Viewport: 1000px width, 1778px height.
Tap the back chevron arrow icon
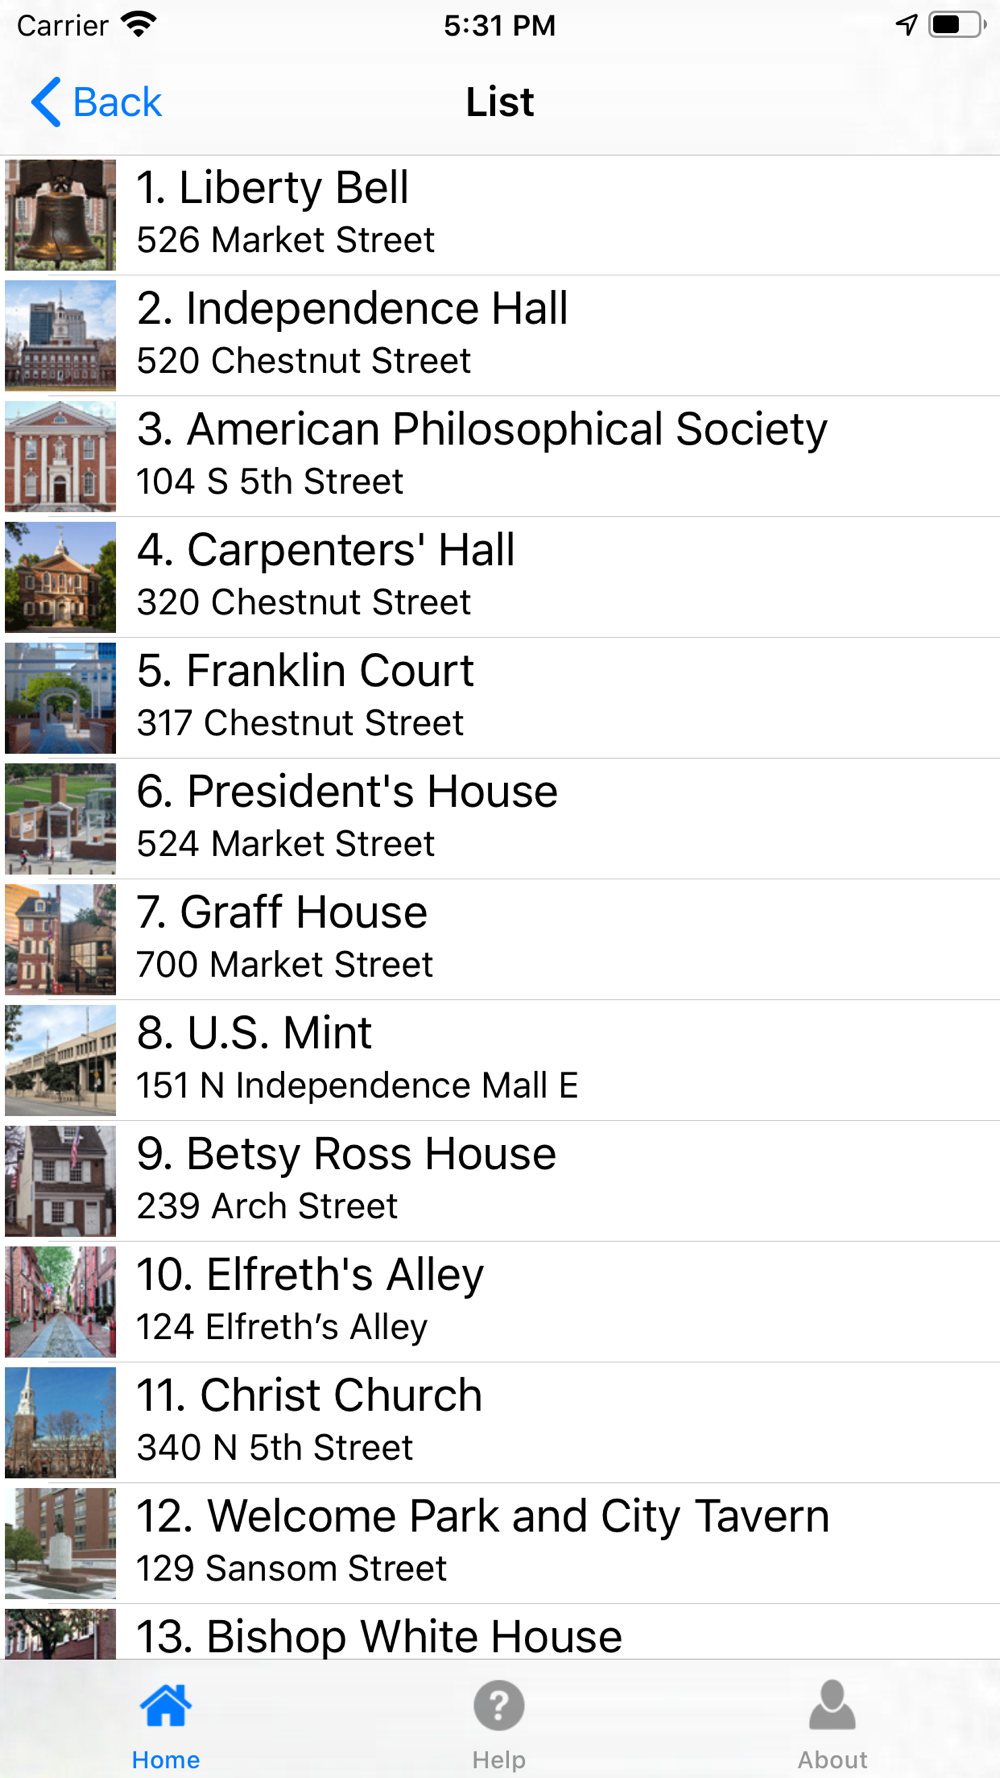pos(46,102)
